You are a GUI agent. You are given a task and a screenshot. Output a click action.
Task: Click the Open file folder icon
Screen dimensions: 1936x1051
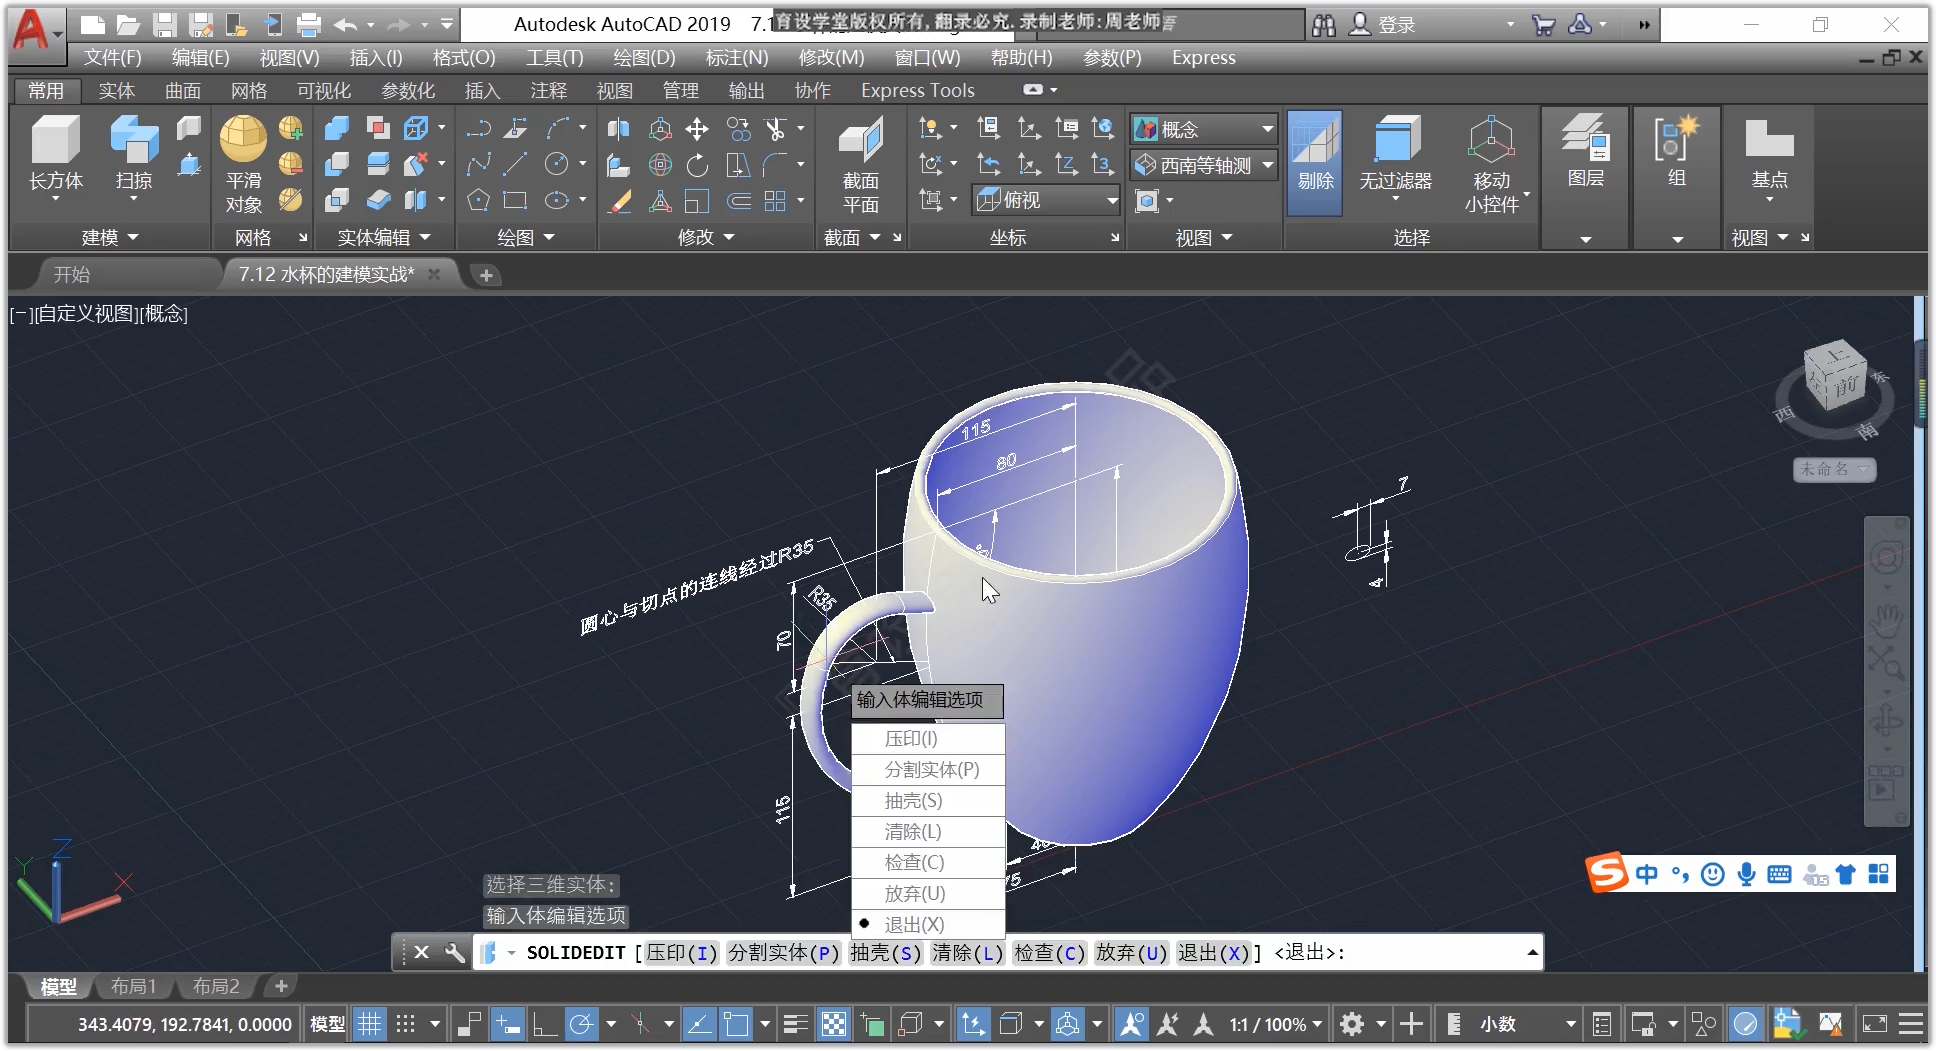click(x=128, y=25)
